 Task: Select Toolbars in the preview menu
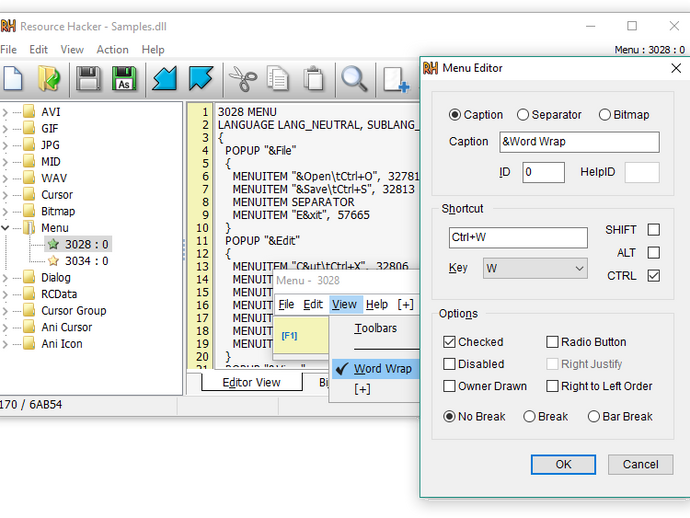[376, 328]
